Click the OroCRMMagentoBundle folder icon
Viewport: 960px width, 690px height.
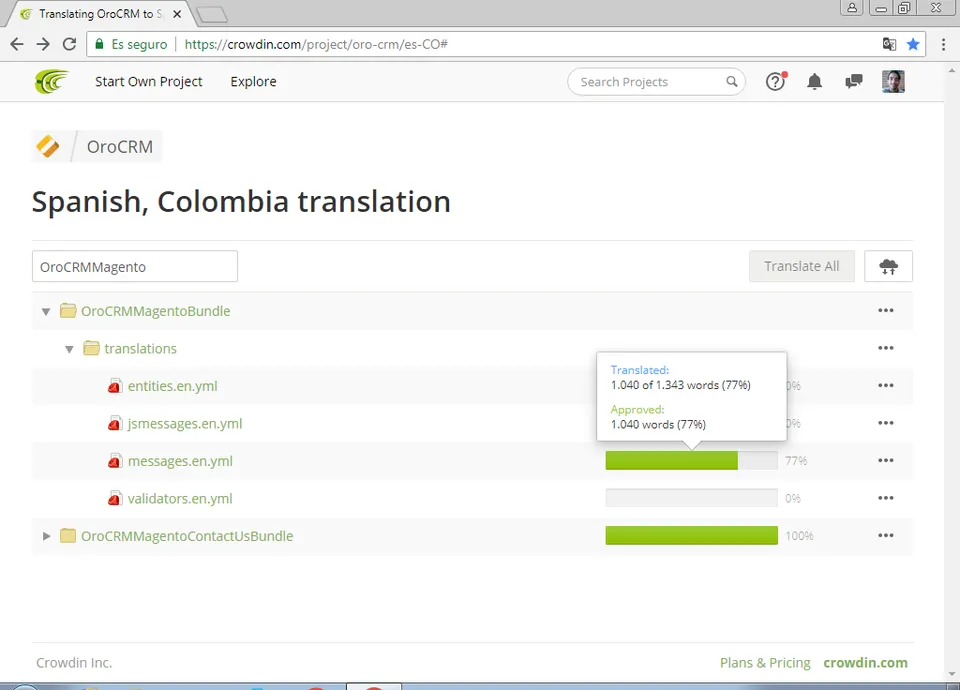tap(68, 310)
